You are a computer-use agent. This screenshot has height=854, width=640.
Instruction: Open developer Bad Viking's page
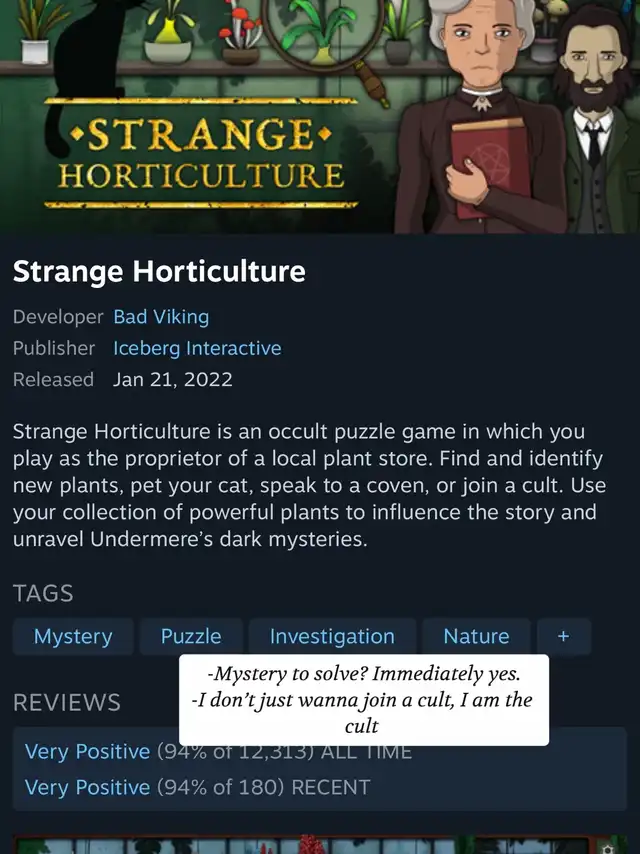161,316
